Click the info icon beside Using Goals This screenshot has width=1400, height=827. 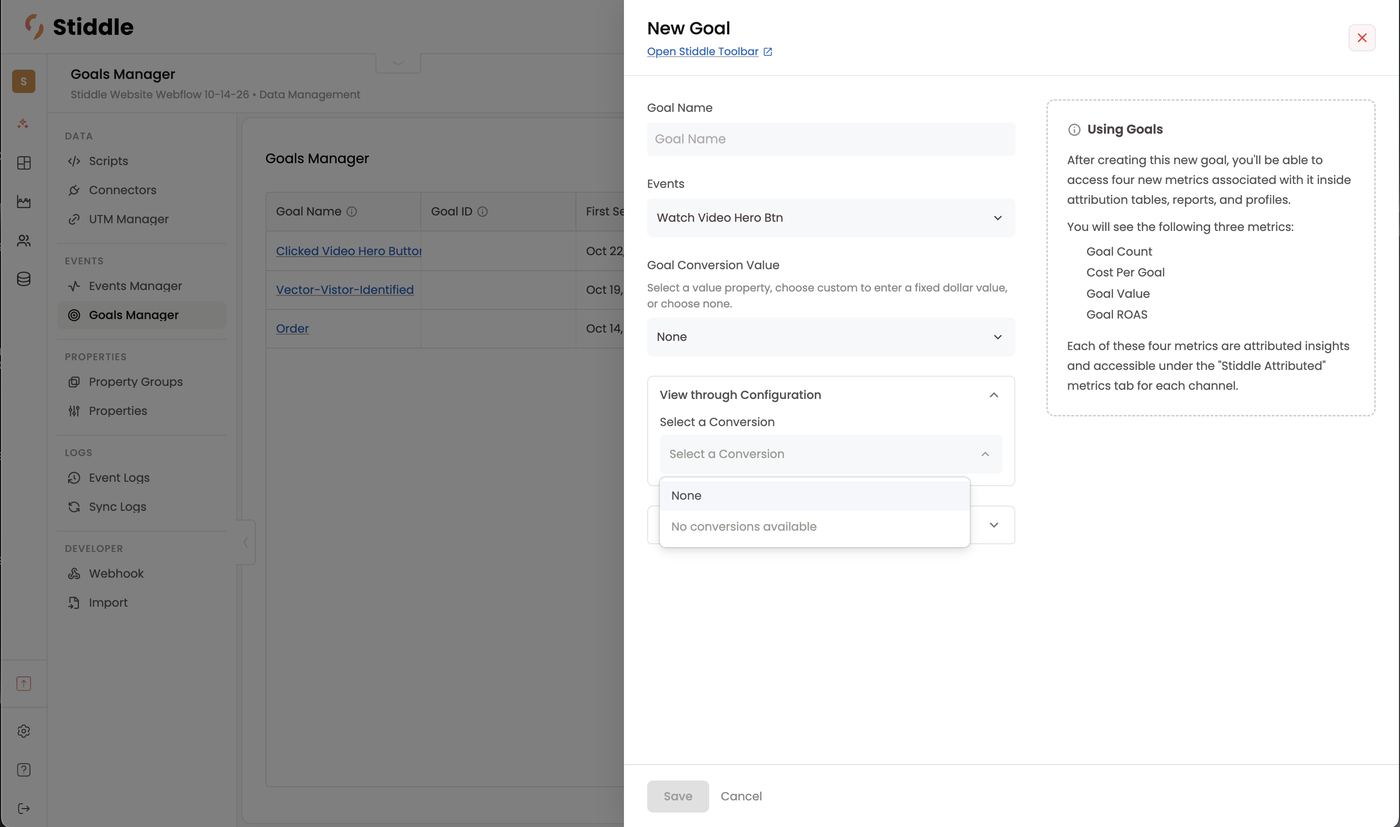tap(1074, 130)
